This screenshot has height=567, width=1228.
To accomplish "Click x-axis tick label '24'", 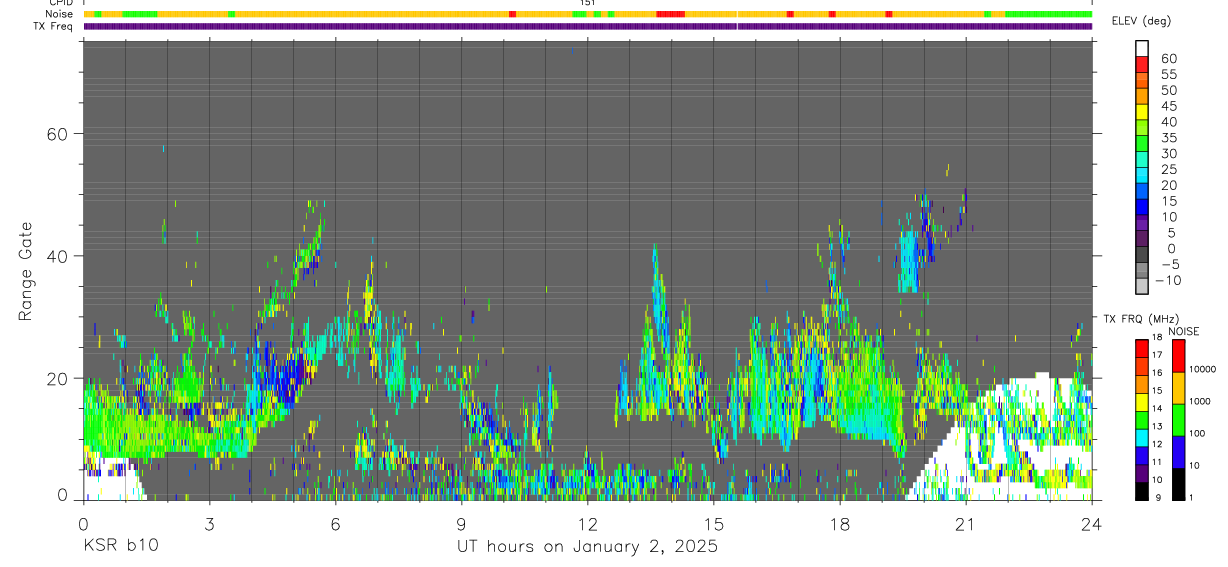I will [x=1091, y=524].
